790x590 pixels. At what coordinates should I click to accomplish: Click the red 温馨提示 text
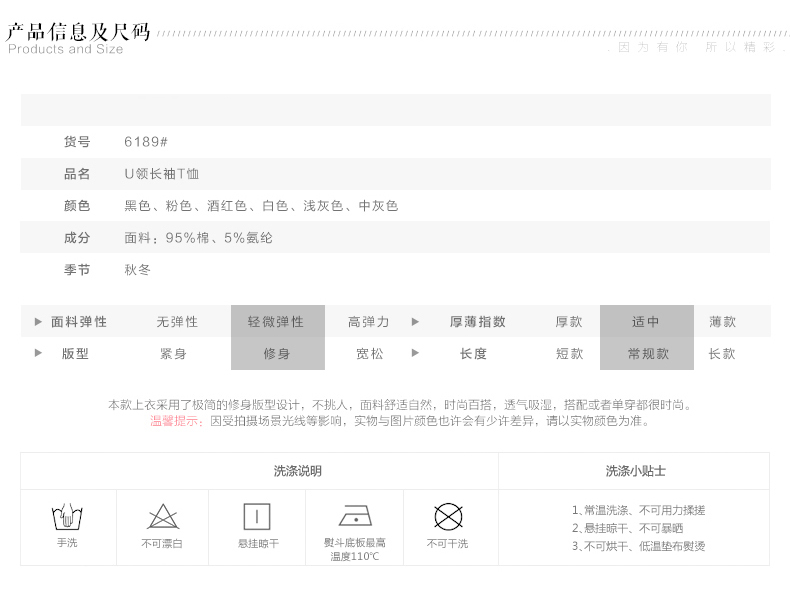(176, 421)
